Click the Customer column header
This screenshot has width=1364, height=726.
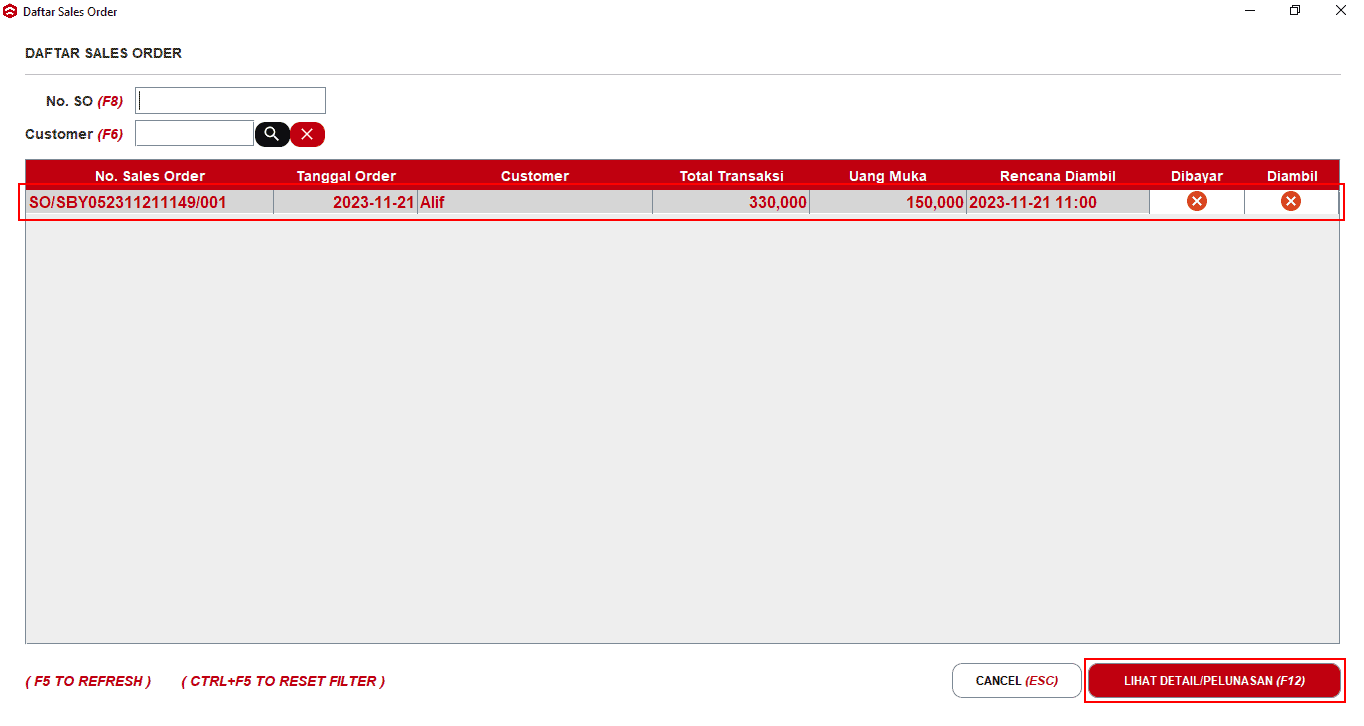(535, 176)
